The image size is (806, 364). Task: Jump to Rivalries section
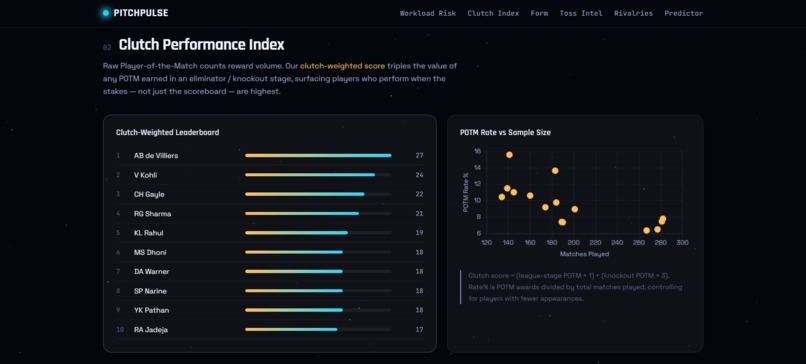coord(633,13)
